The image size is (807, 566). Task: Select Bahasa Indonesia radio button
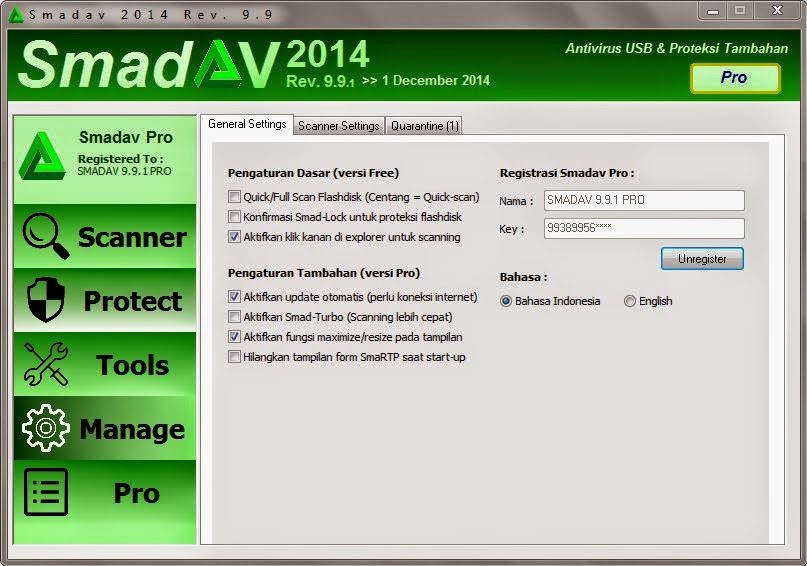[505, 301]
